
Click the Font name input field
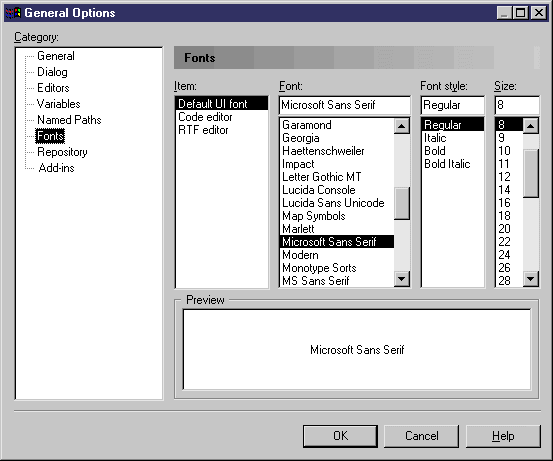(345, 105)
